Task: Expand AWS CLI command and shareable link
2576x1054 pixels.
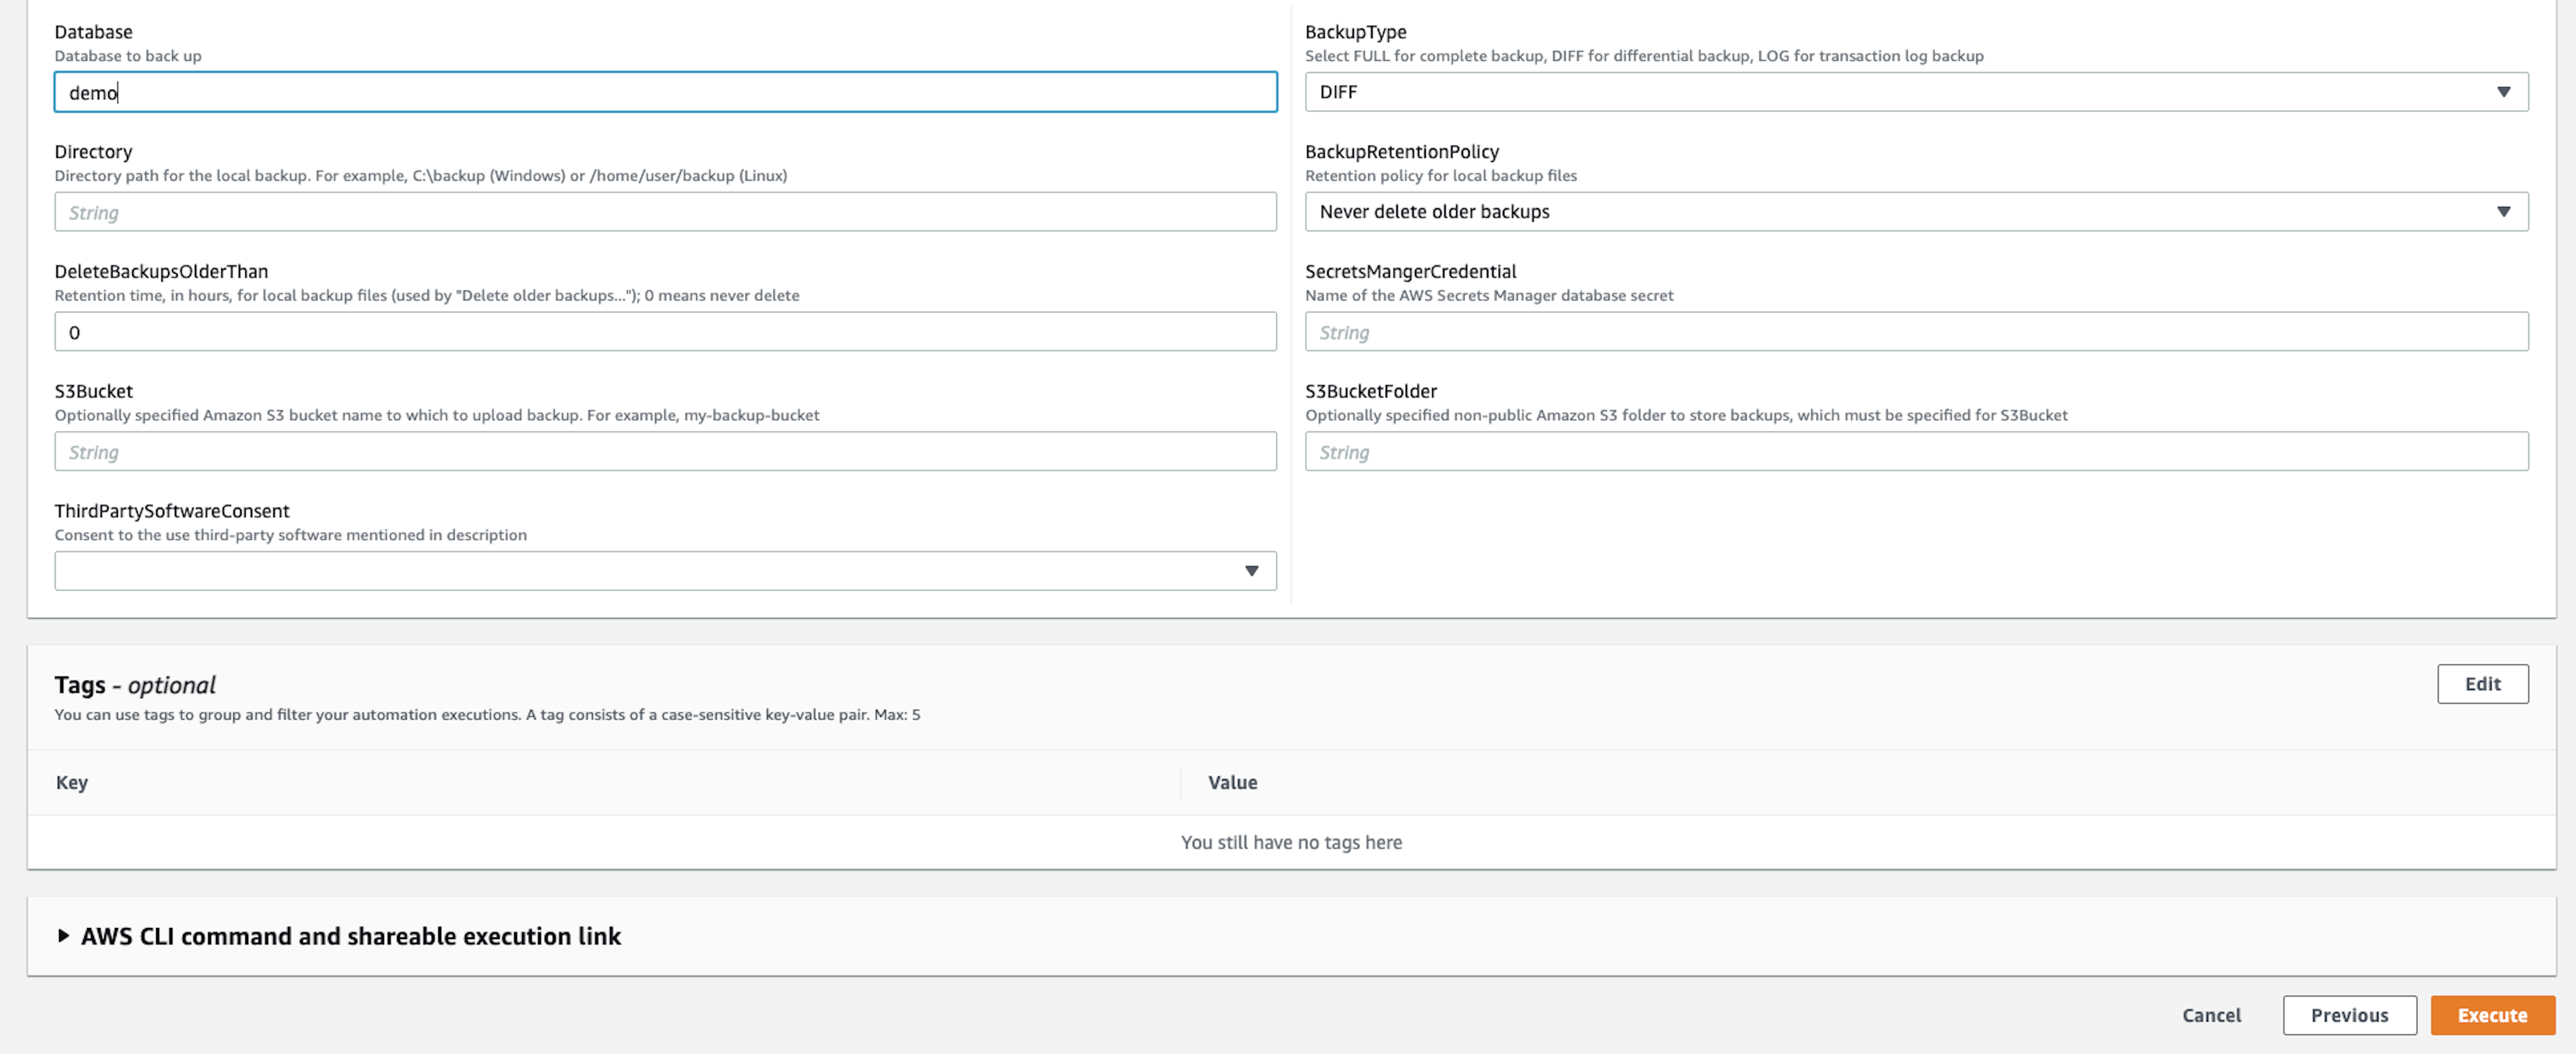Action: [x=350, y=936]
